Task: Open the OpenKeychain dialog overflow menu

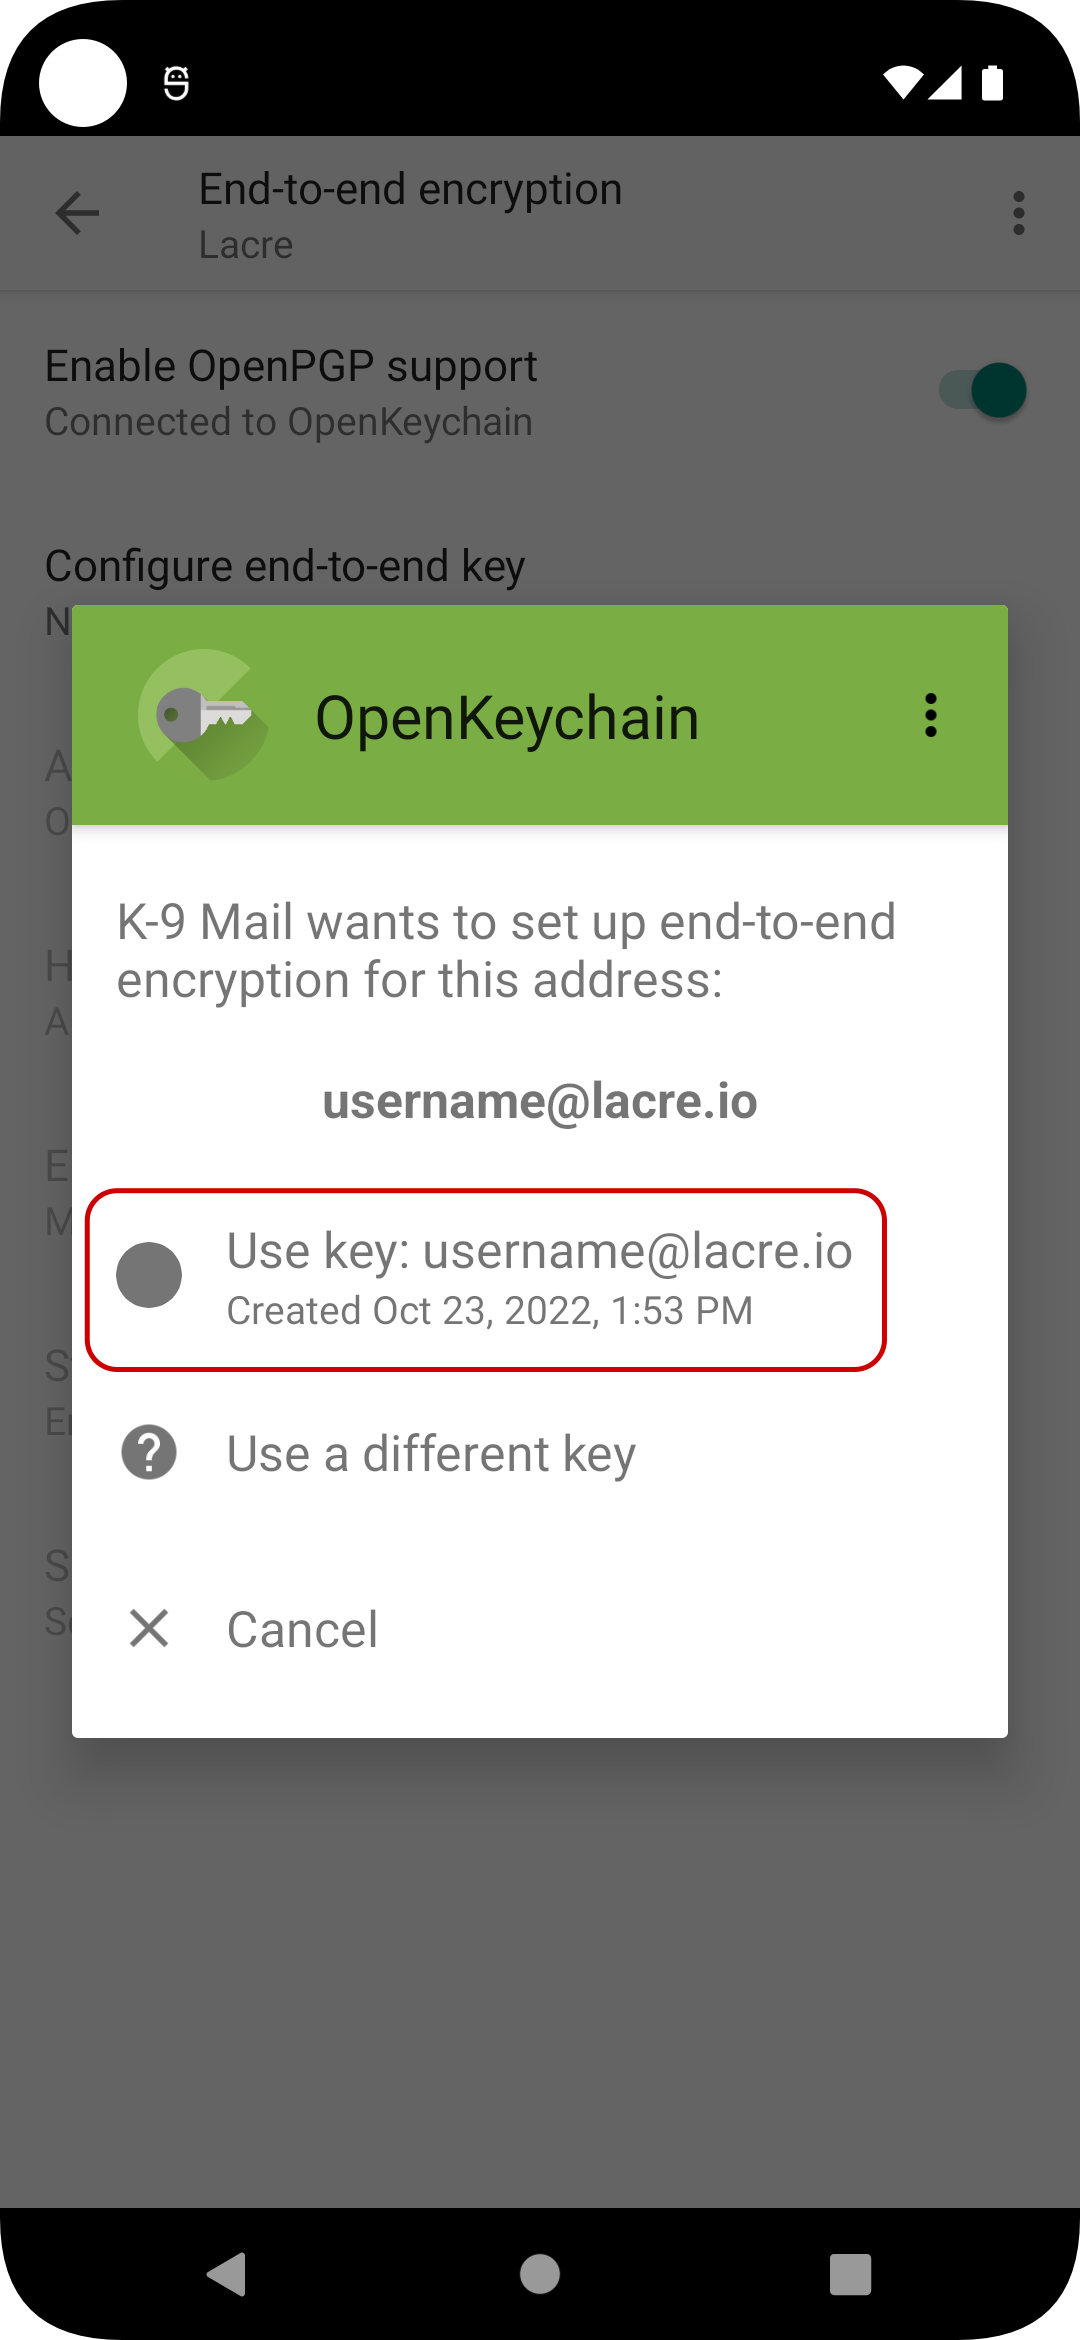Action: point(931,716)
